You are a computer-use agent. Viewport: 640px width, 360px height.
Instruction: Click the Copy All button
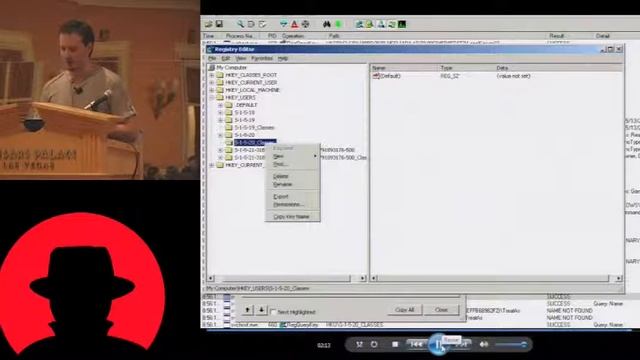pyautogui.click(x=405, y=310)
